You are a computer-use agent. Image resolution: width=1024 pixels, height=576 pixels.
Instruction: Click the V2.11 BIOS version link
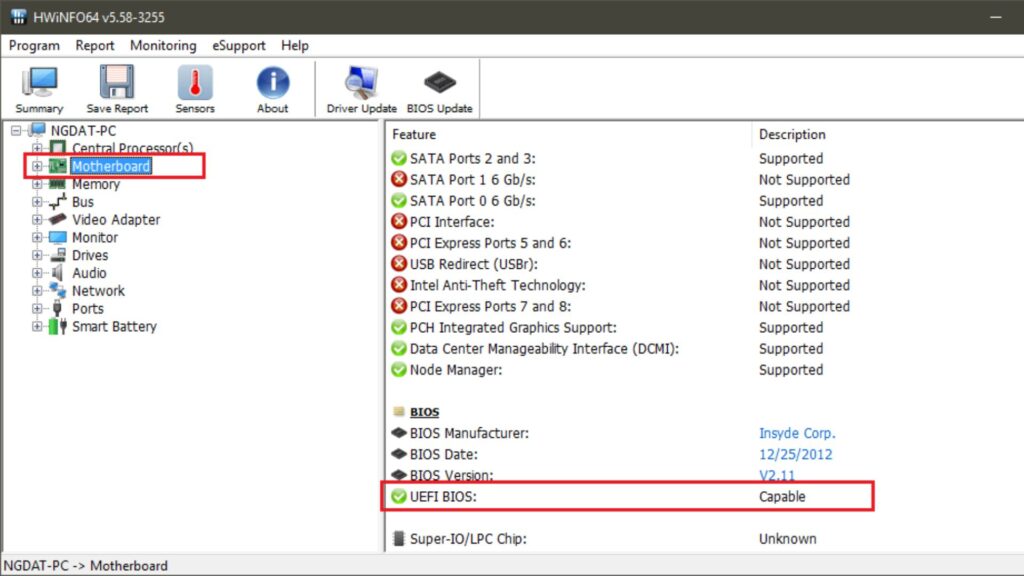pyautogui.click(x=777, y=475)
